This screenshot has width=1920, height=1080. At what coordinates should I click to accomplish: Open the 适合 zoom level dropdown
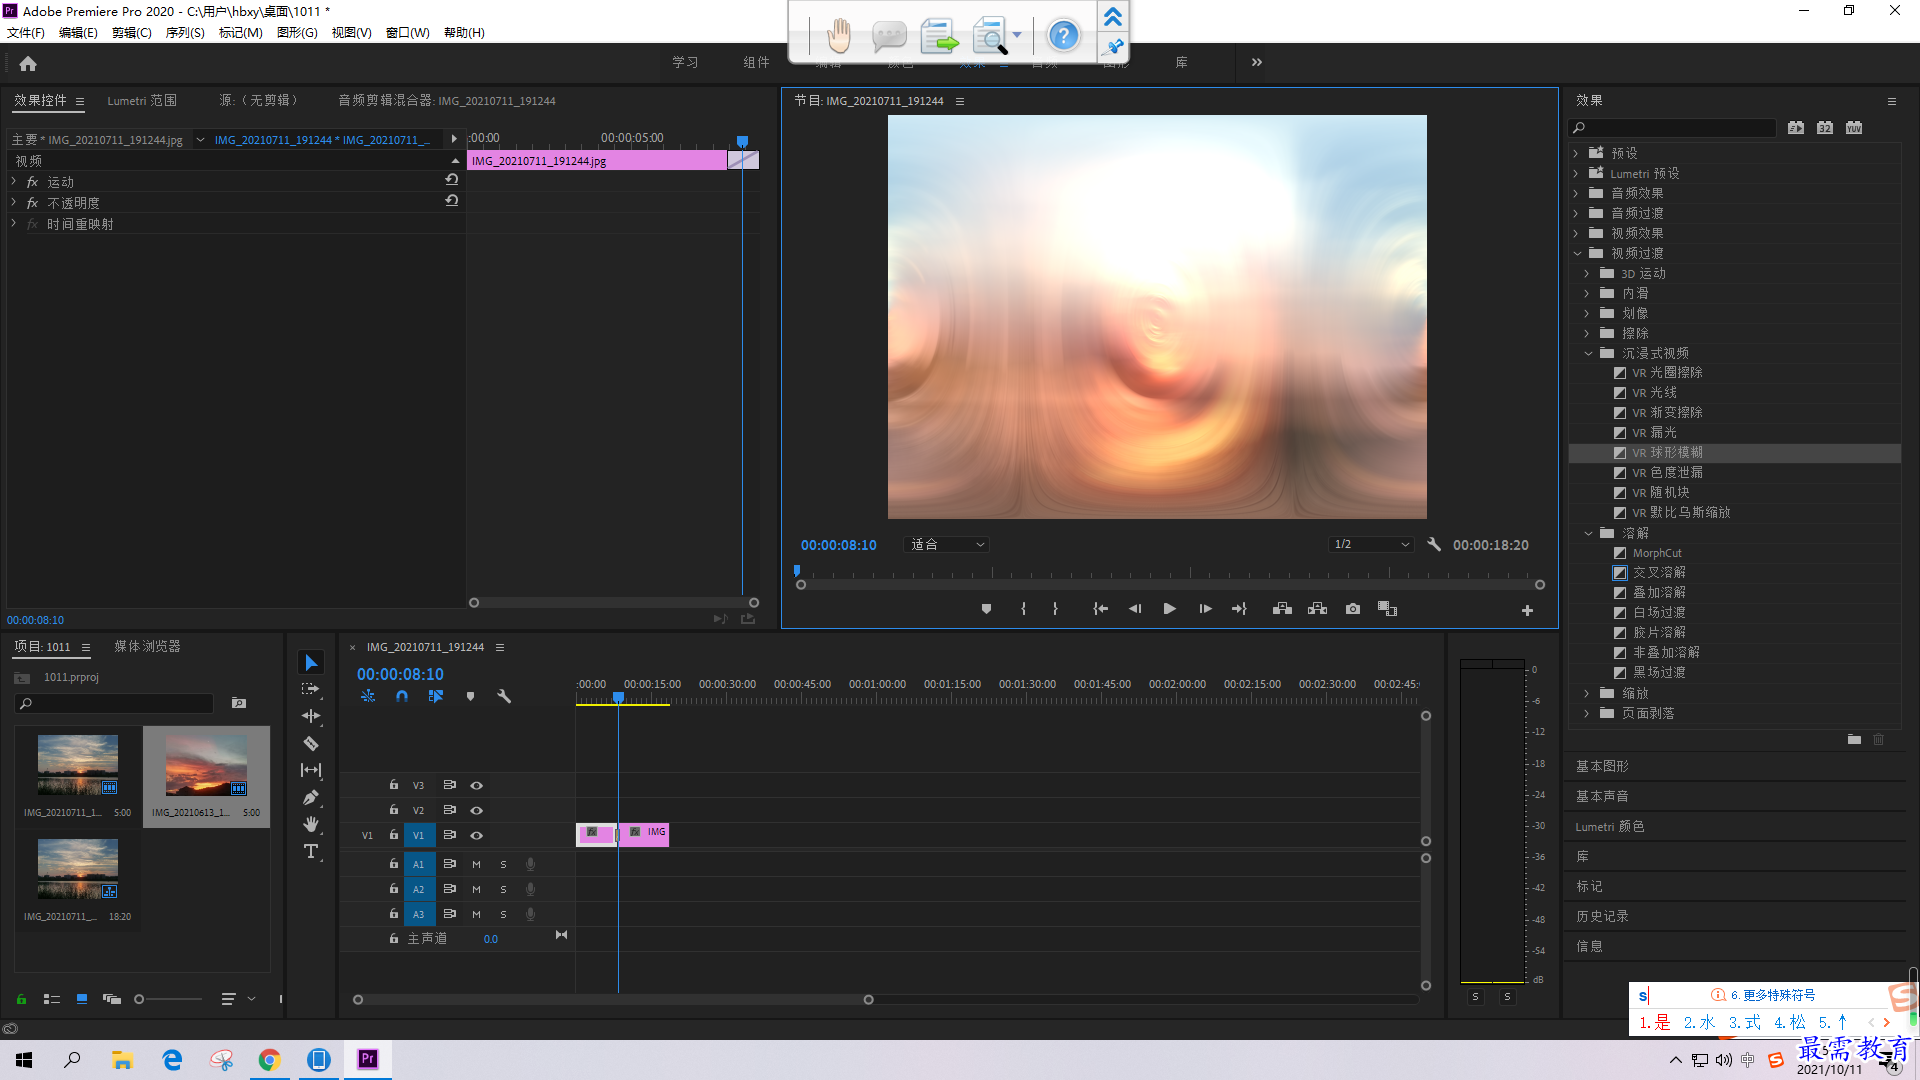pos(945,545)
